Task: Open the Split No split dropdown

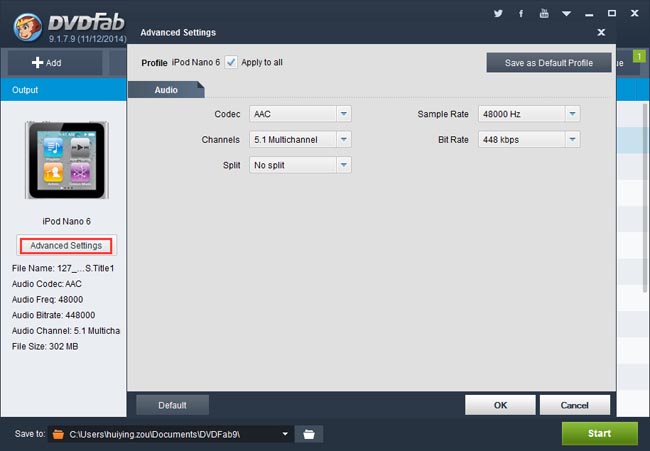Action: pyautogui.click(x=300, y=165)
